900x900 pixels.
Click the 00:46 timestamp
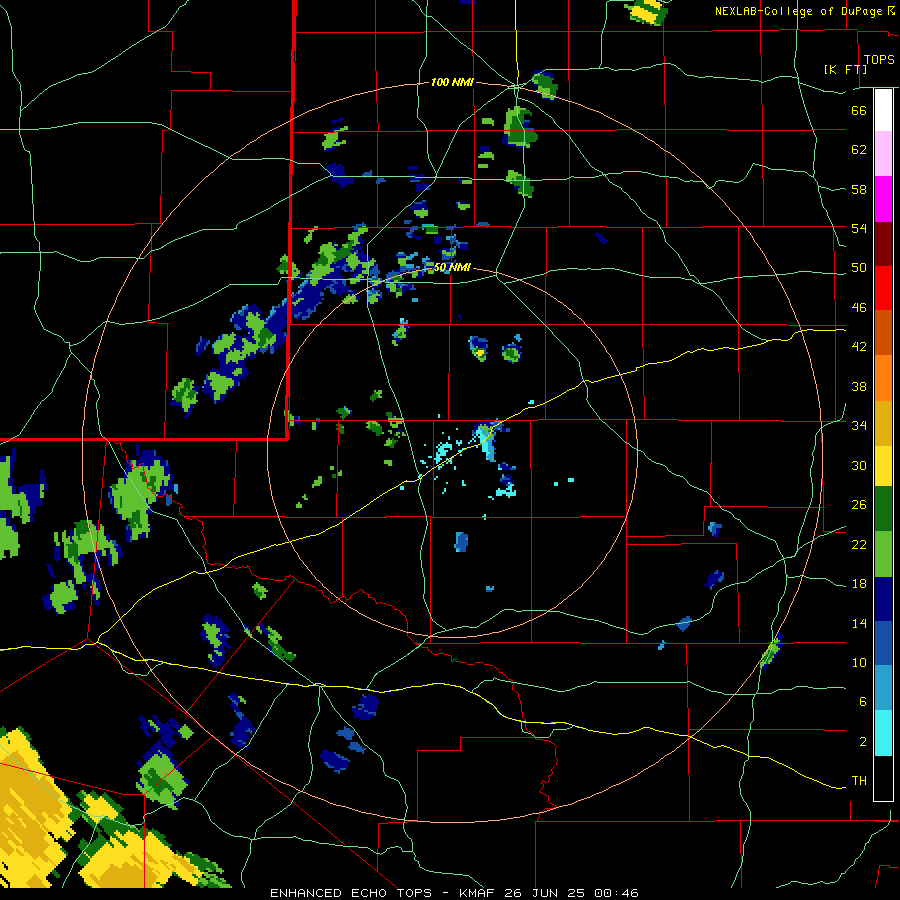tap(616, 893)
